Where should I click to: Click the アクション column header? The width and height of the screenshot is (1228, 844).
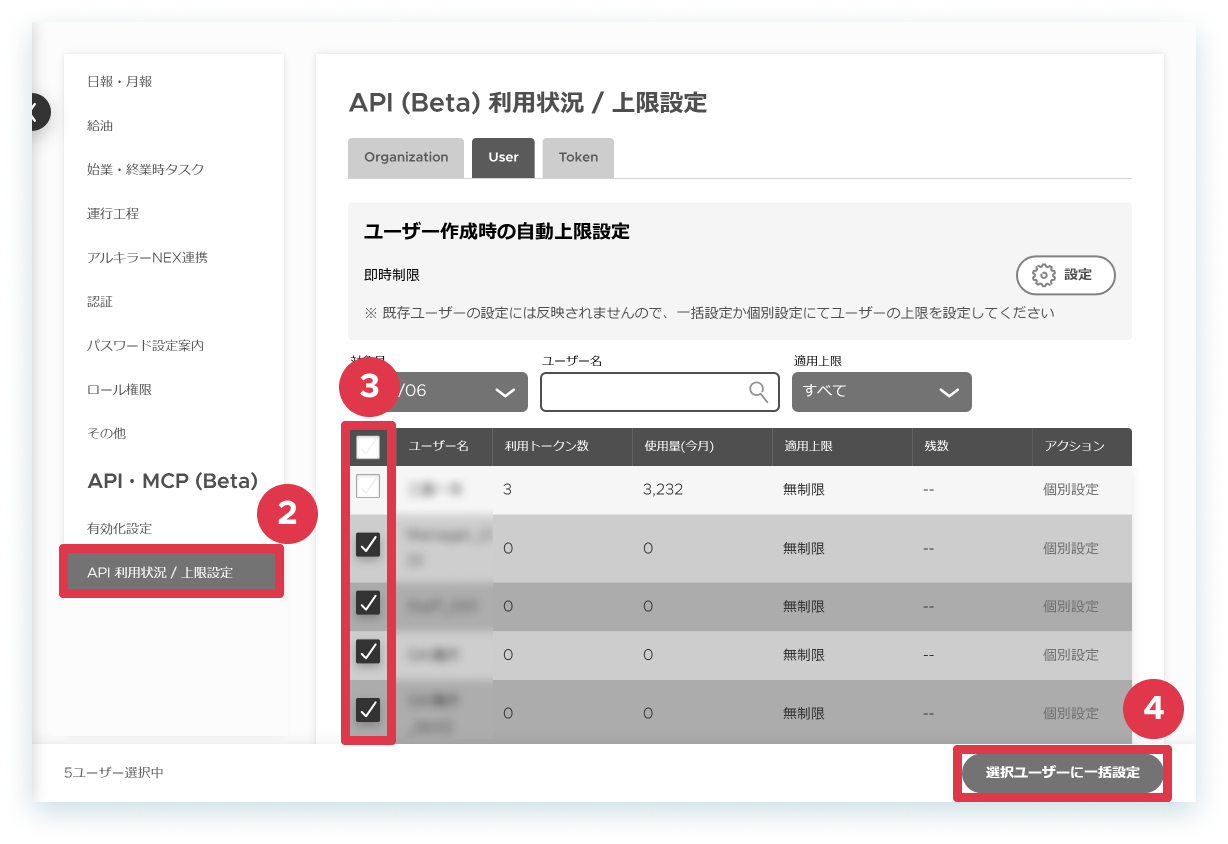click(1074, 446)
